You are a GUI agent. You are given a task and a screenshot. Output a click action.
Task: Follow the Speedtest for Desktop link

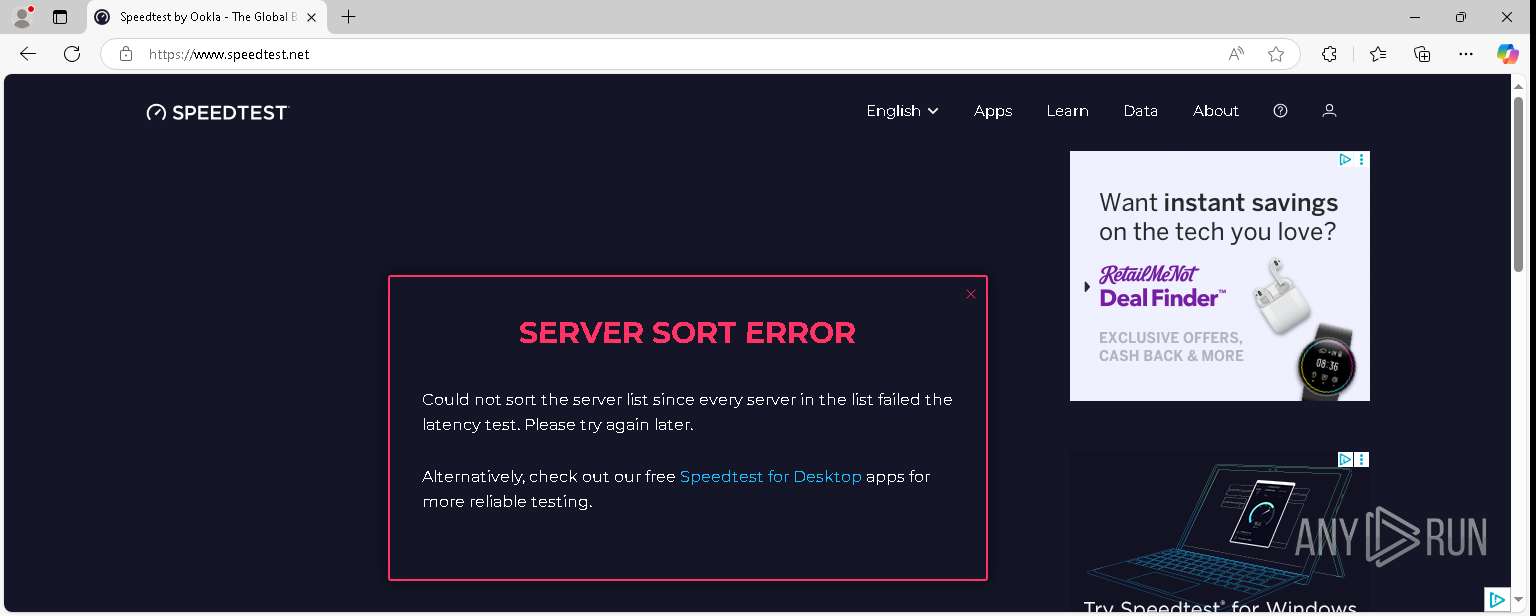coord(770,476)
